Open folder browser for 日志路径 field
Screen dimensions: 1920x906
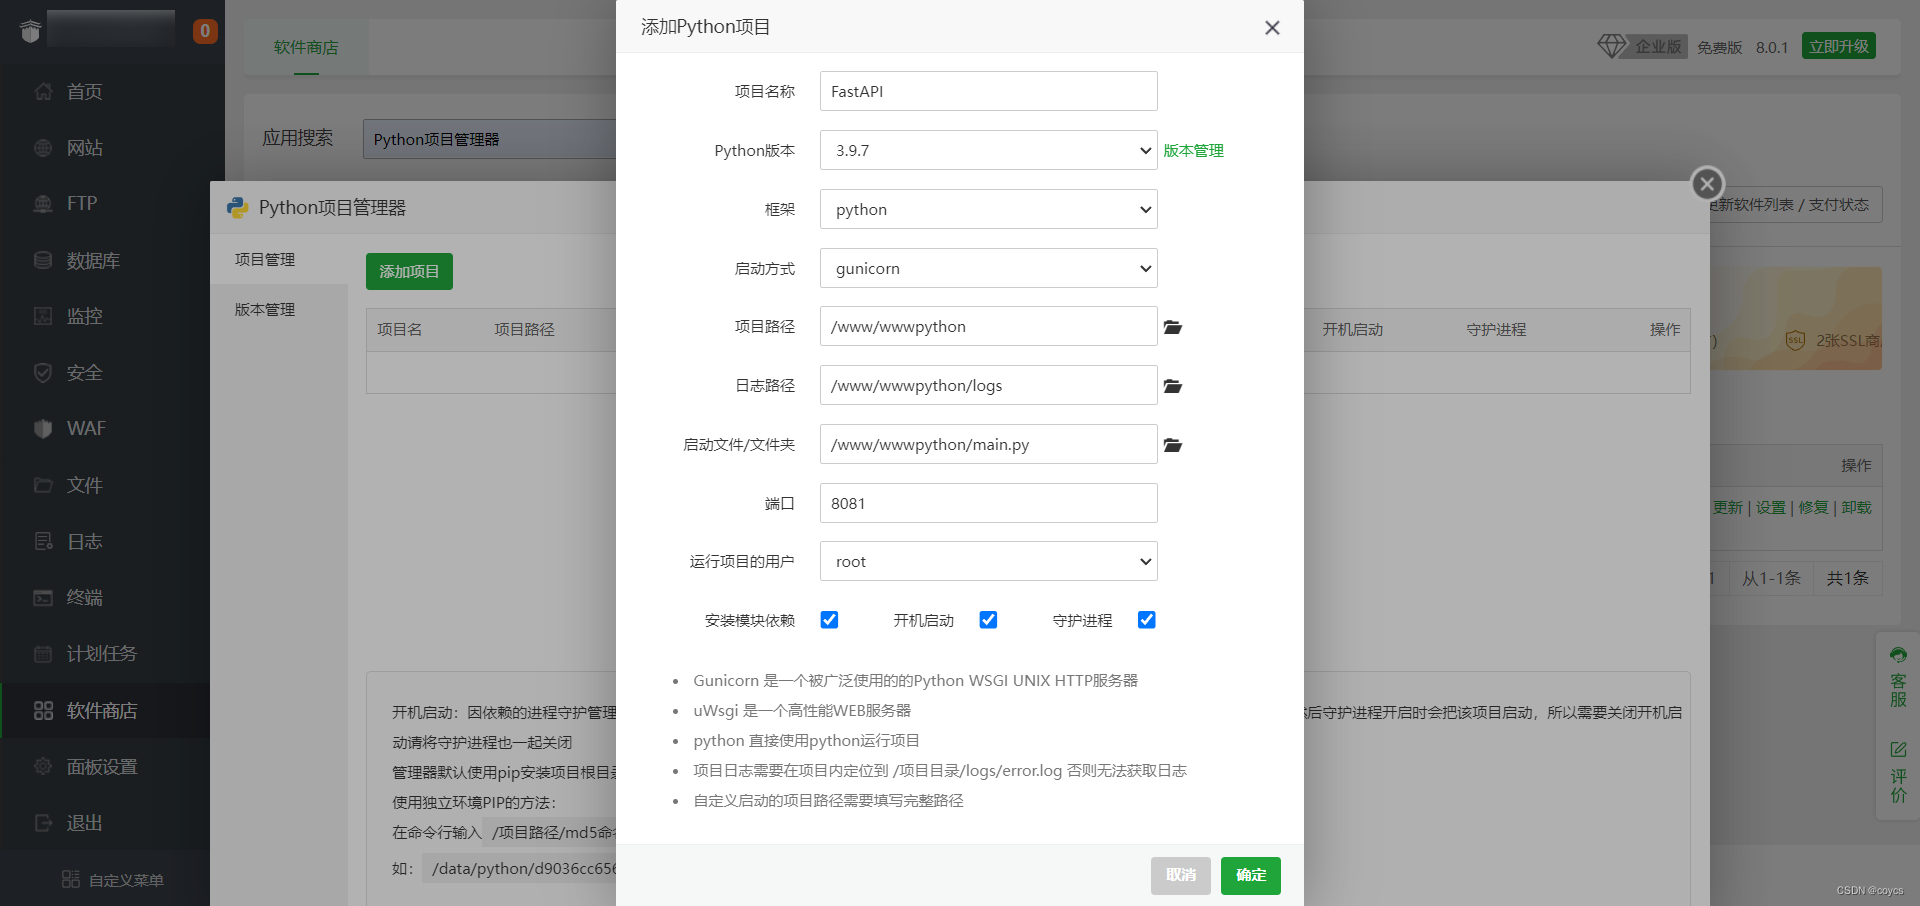click(x=1173, y=386)
